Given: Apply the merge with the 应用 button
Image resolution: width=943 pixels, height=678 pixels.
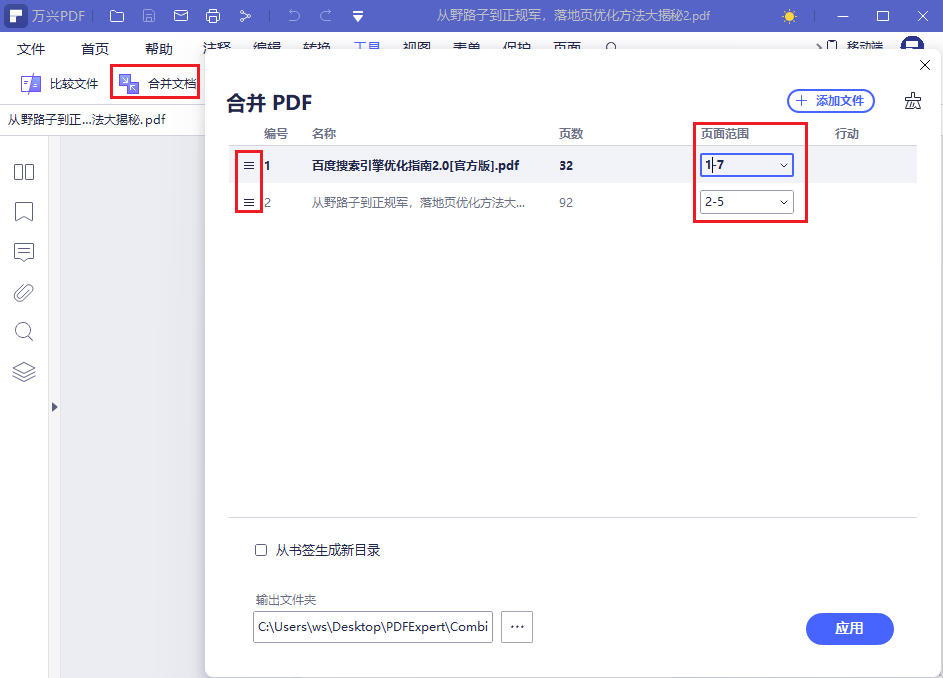Looking at the screenshot, I should pyautogui.click(x=849, y=629).
